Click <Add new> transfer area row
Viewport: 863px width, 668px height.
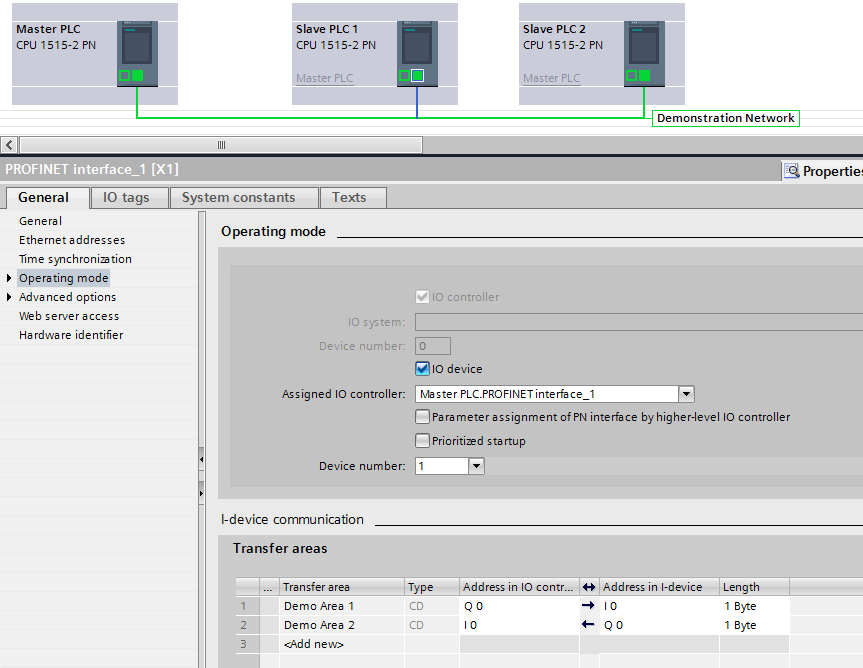coord(314,644)
